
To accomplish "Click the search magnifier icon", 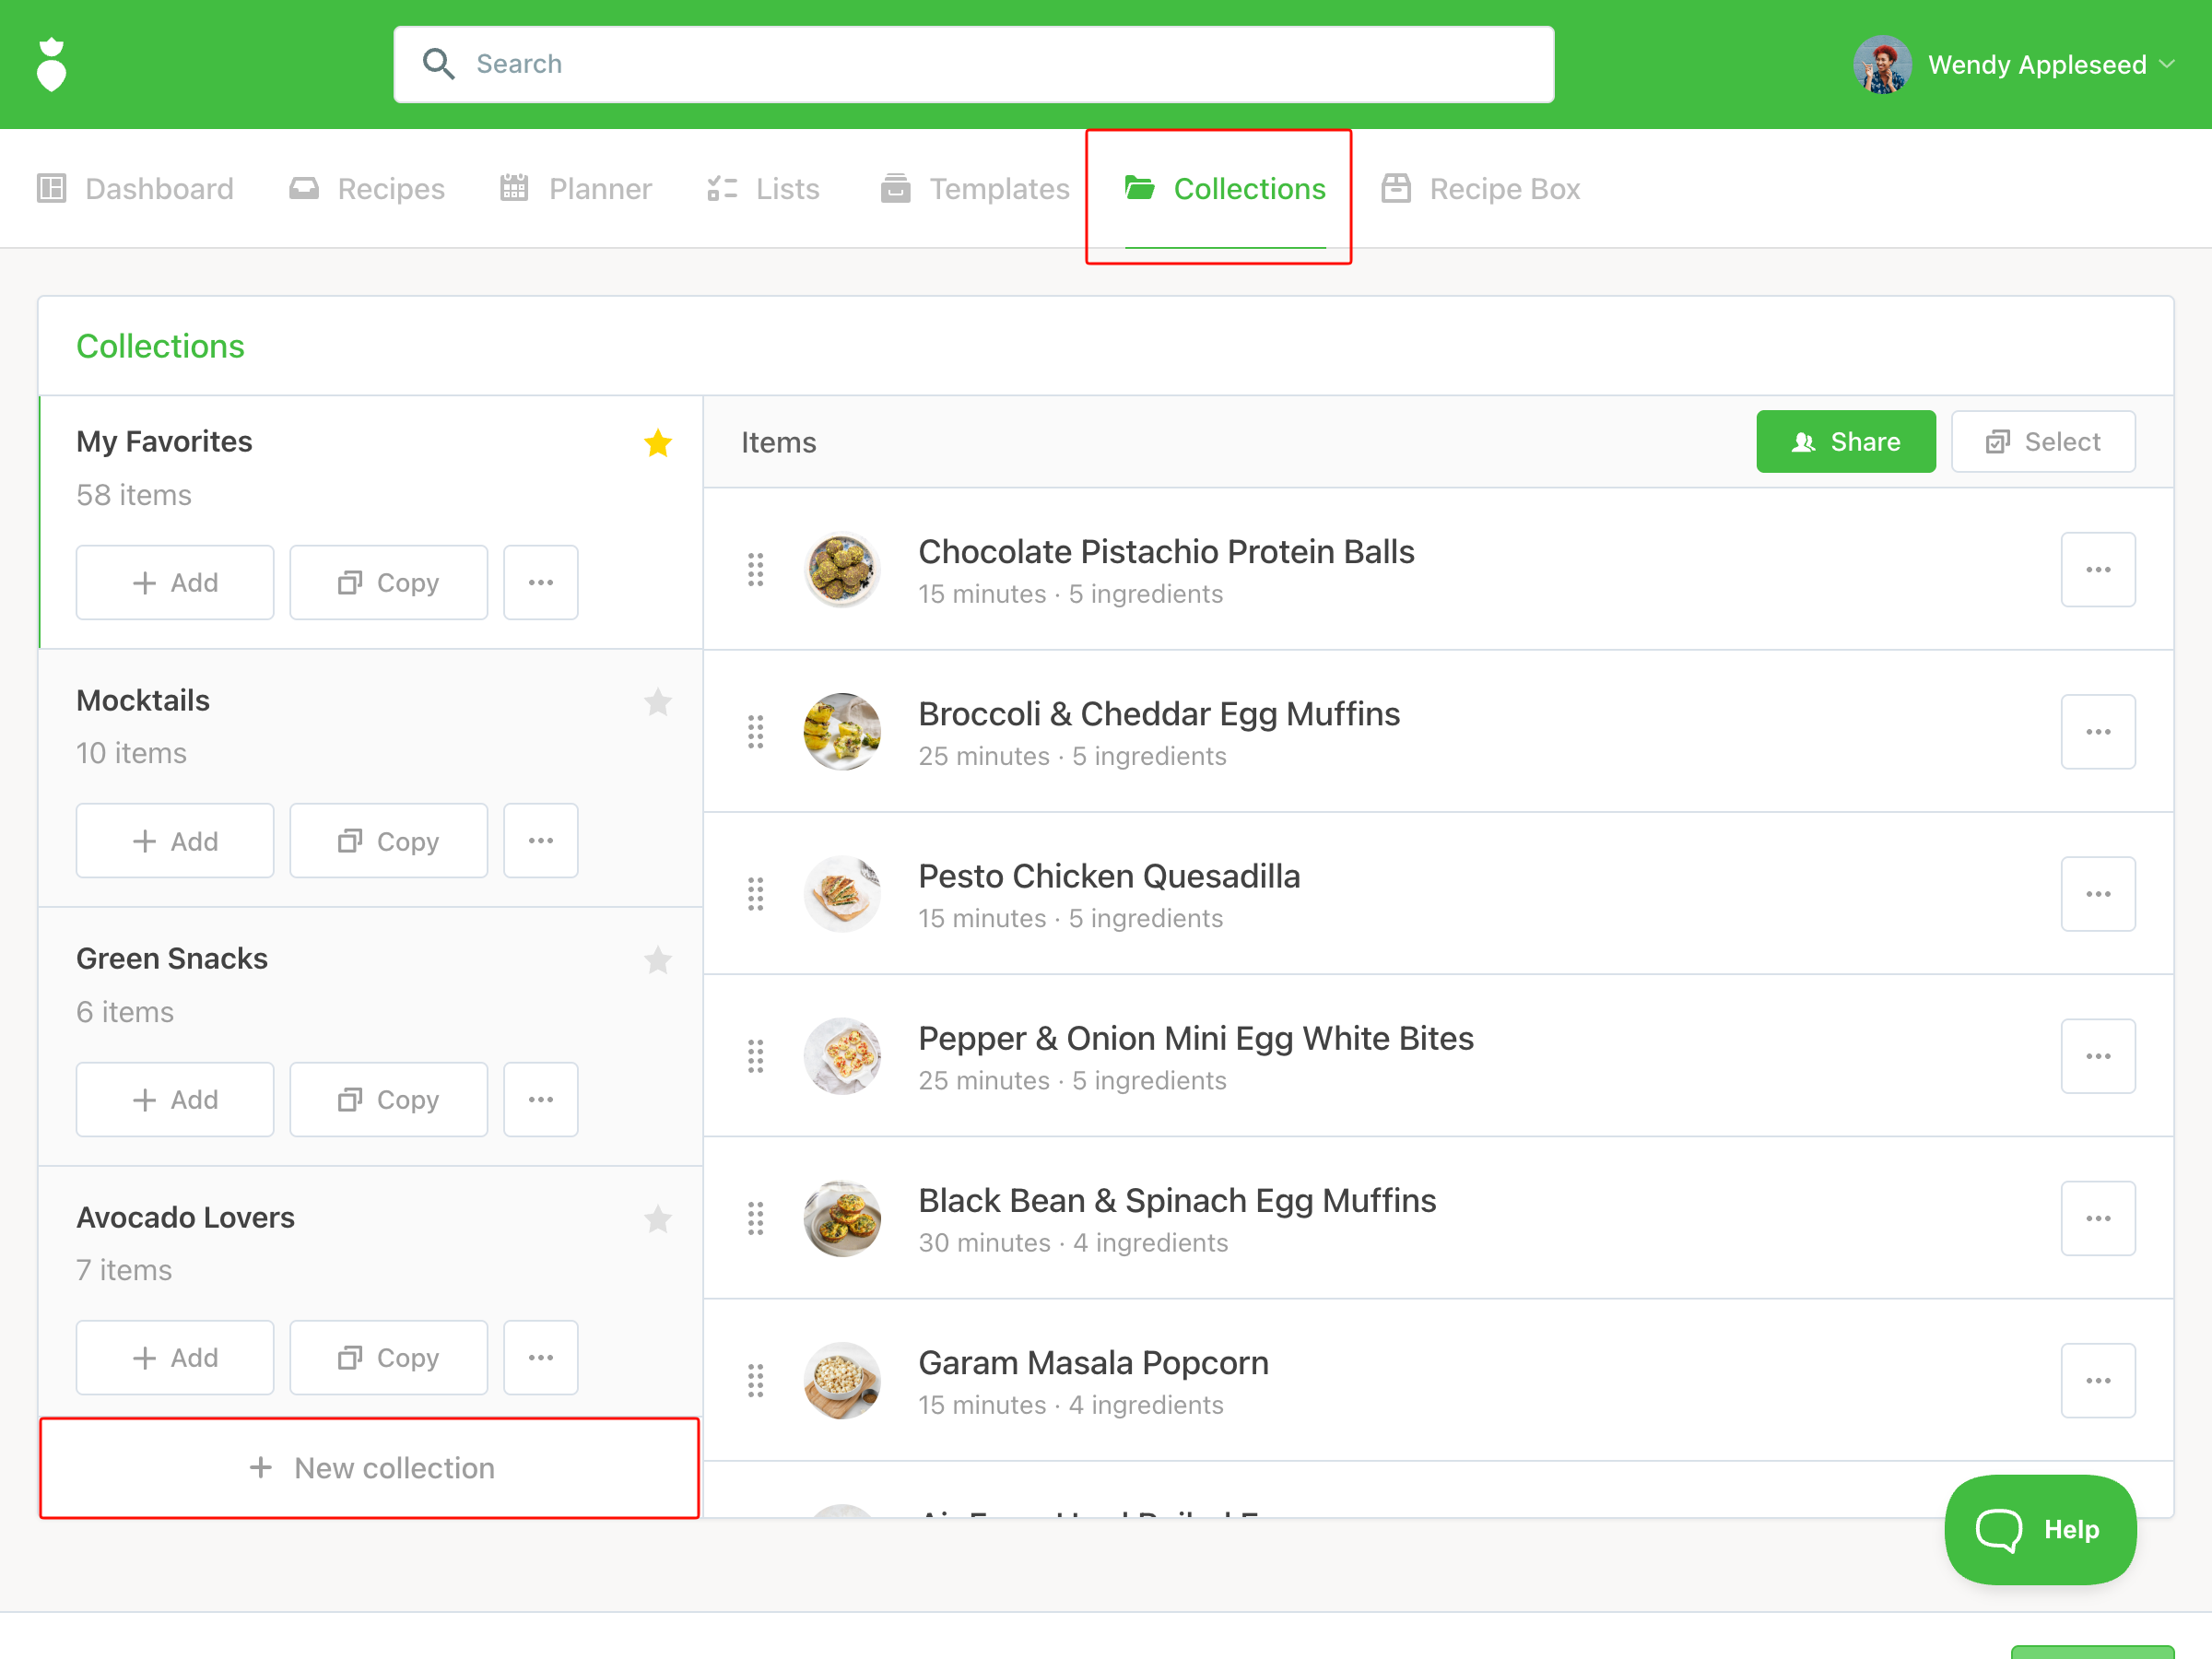I will pyautogui.click(x=438, y=64).
